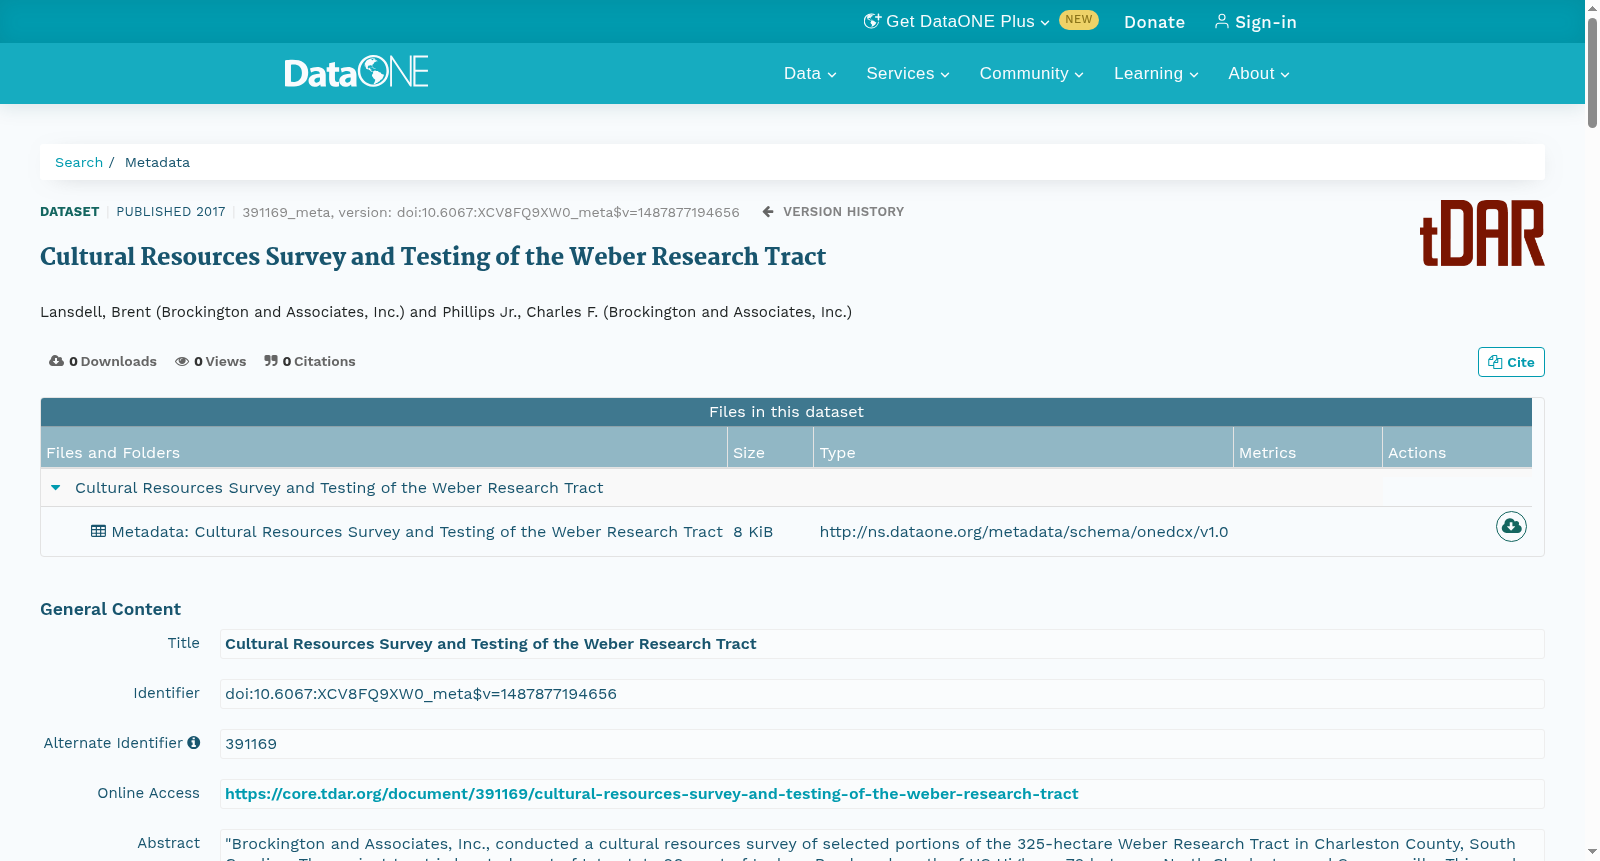This screenshot has width=1600, height=861.
Task: Download the metadata file via cloud icon
Action: tap(1511, 526)
